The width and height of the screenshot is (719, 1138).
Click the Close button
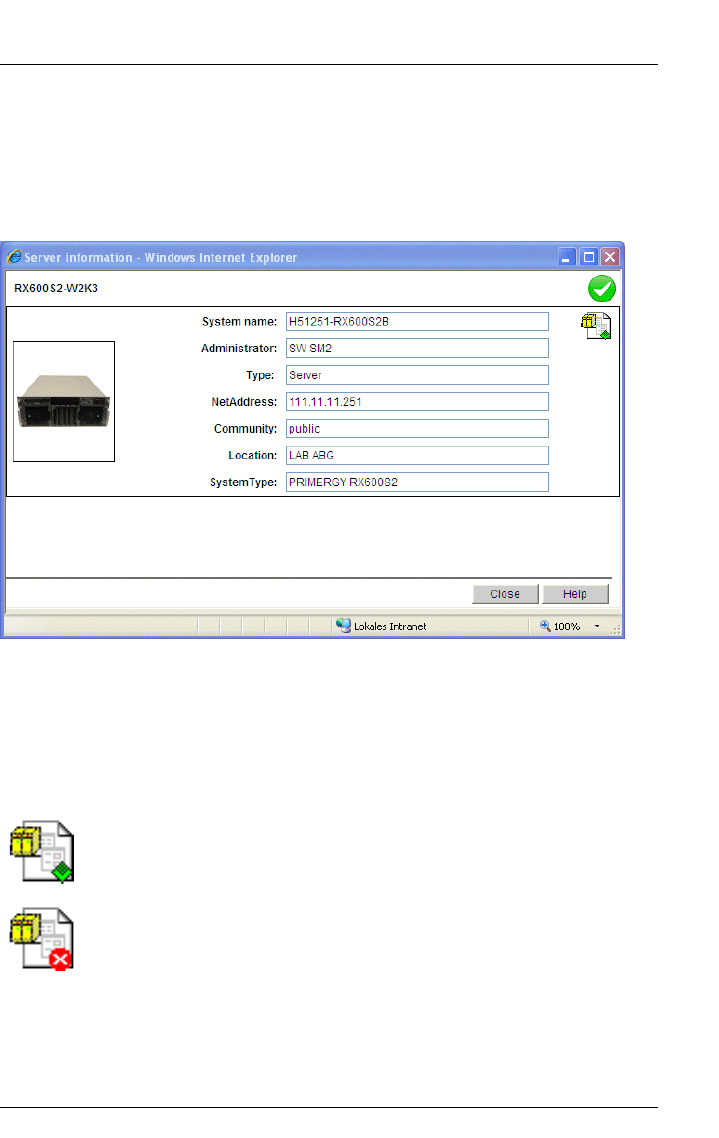coord(505,594)
